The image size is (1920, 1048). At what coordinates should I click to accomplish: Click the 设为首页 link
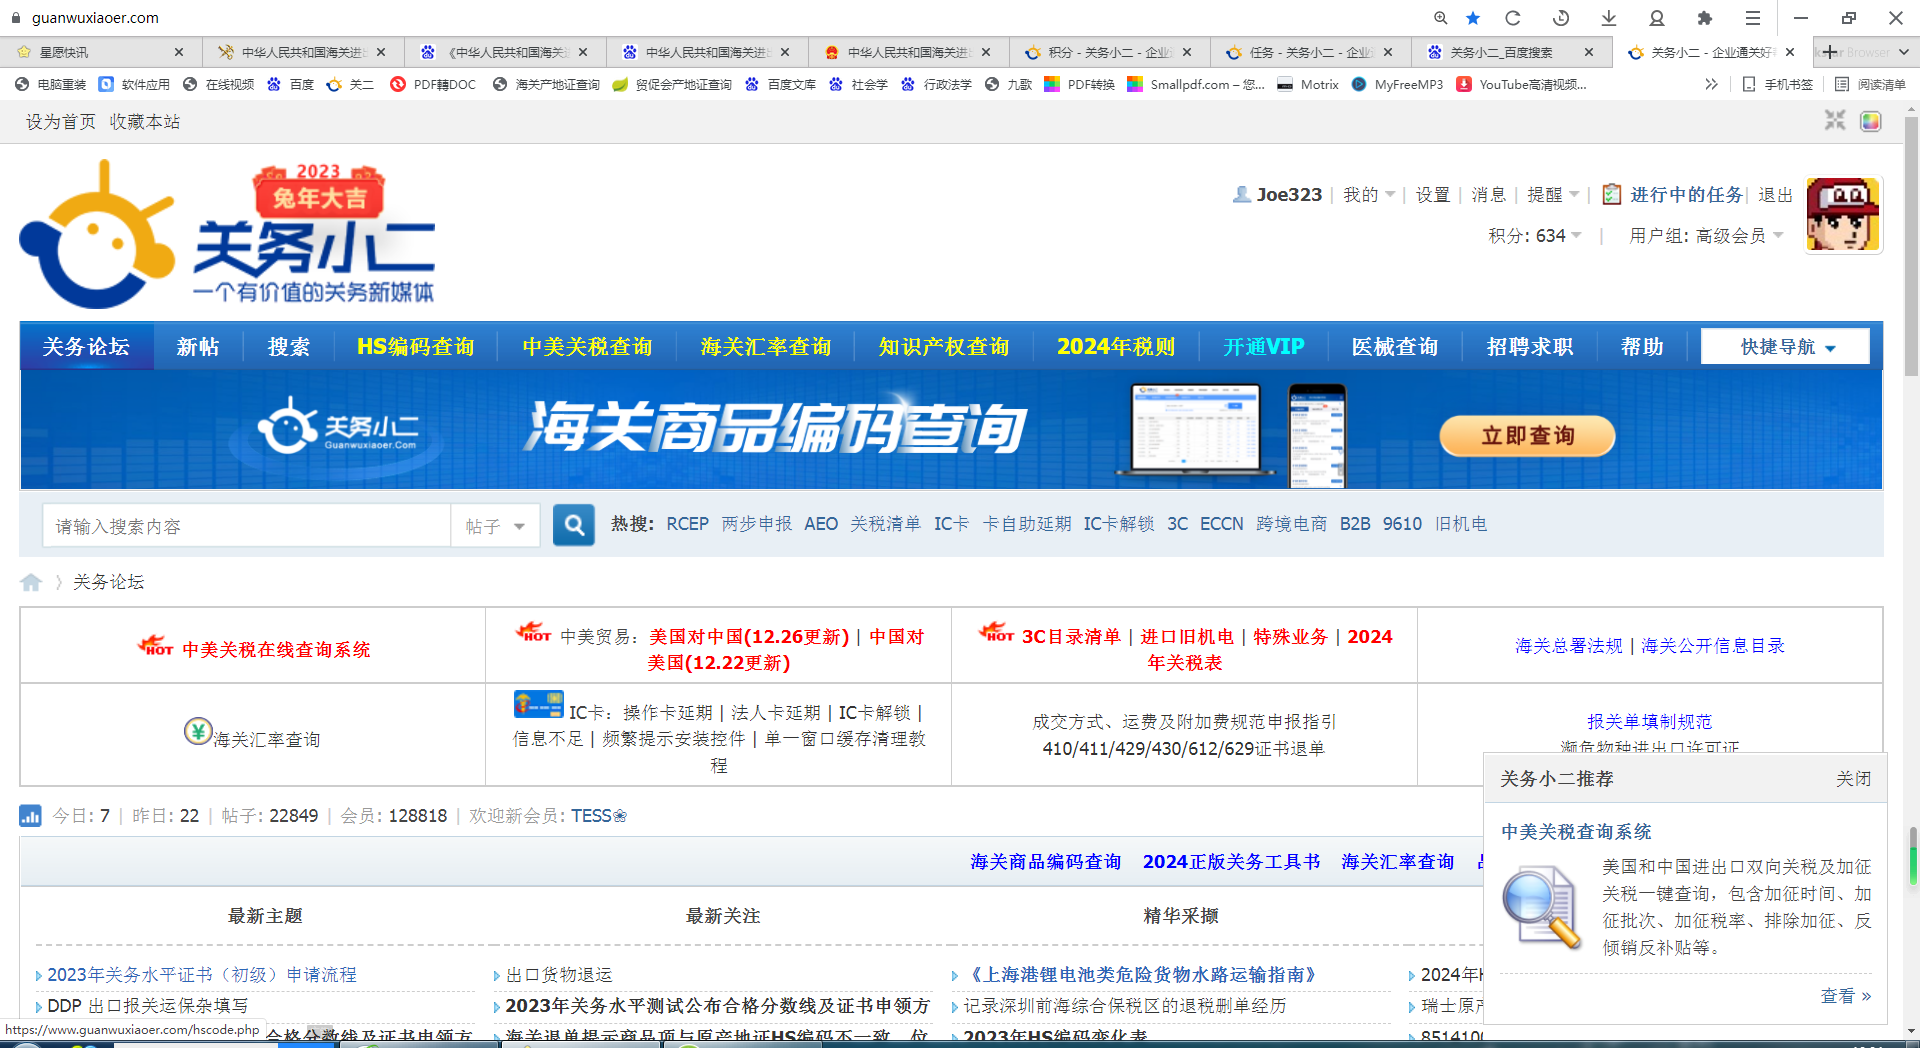[x=60, y=121]
